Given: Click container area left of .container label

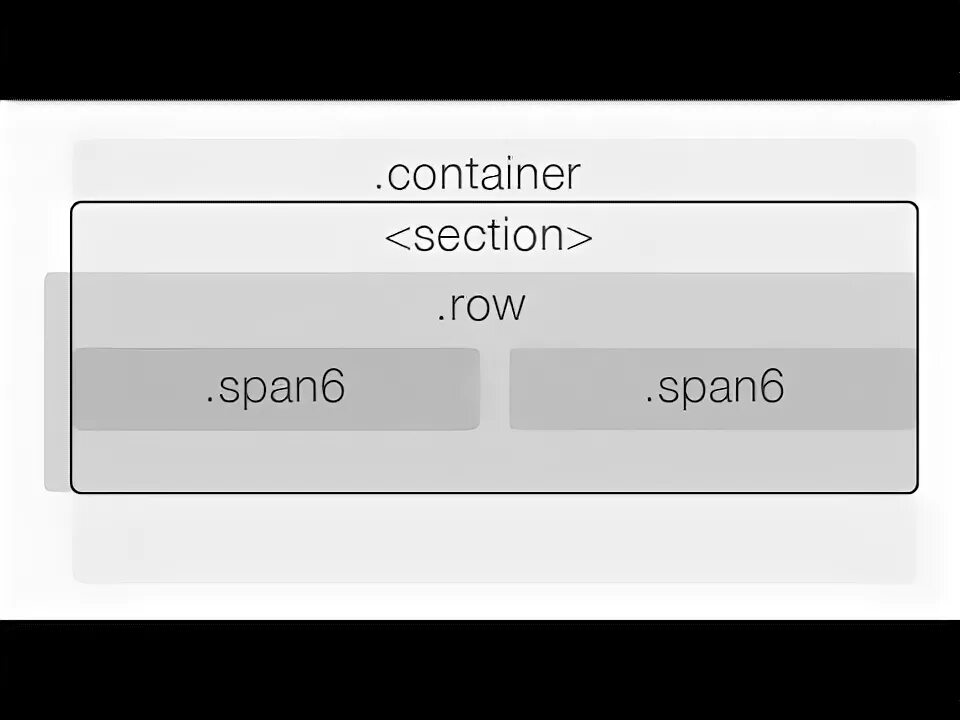Looking at the screenshot, I should click(x=220, y=172).
